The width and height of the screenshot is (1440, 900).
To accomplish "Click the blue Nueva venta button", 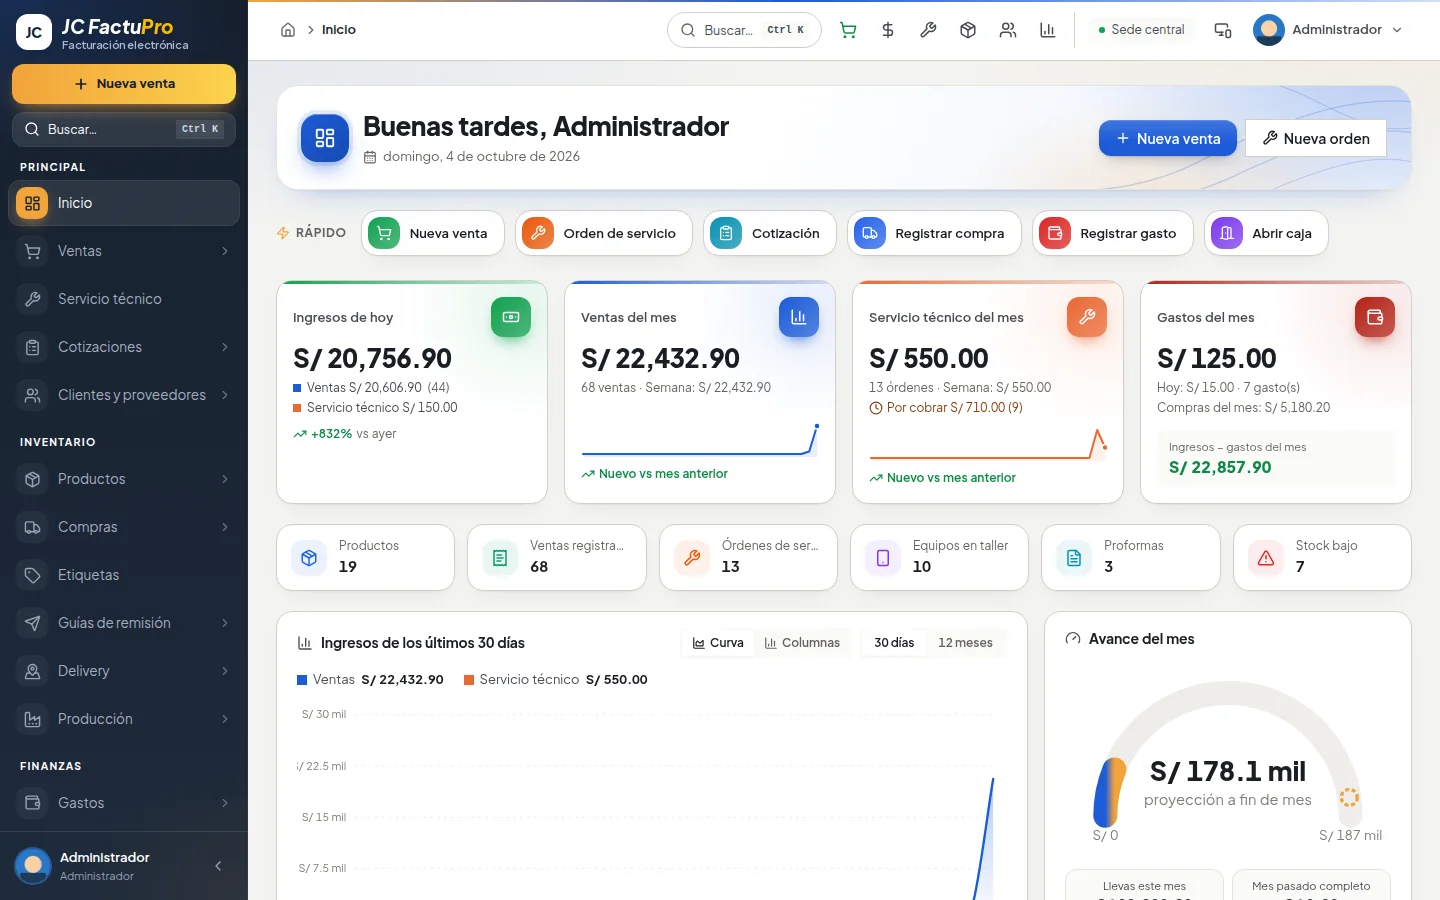I will pyautogui.click(x=1167, y=138).
